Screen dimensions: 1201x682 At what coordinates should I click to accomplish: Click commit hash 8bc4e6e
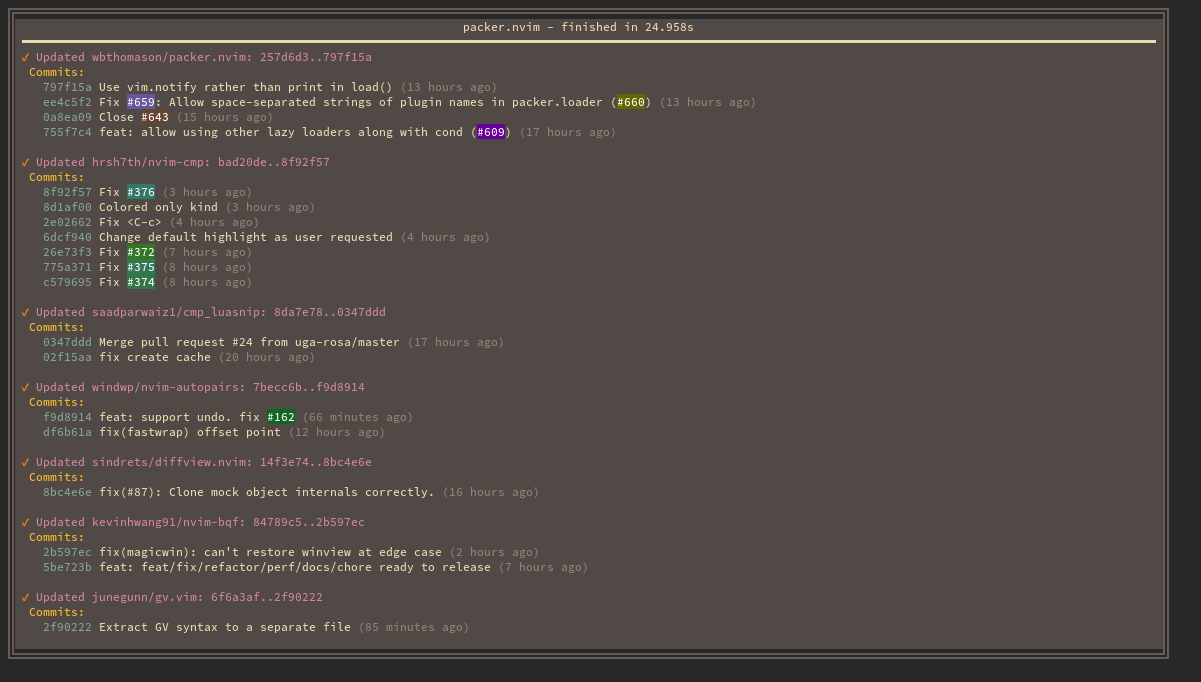pos(67,492)
